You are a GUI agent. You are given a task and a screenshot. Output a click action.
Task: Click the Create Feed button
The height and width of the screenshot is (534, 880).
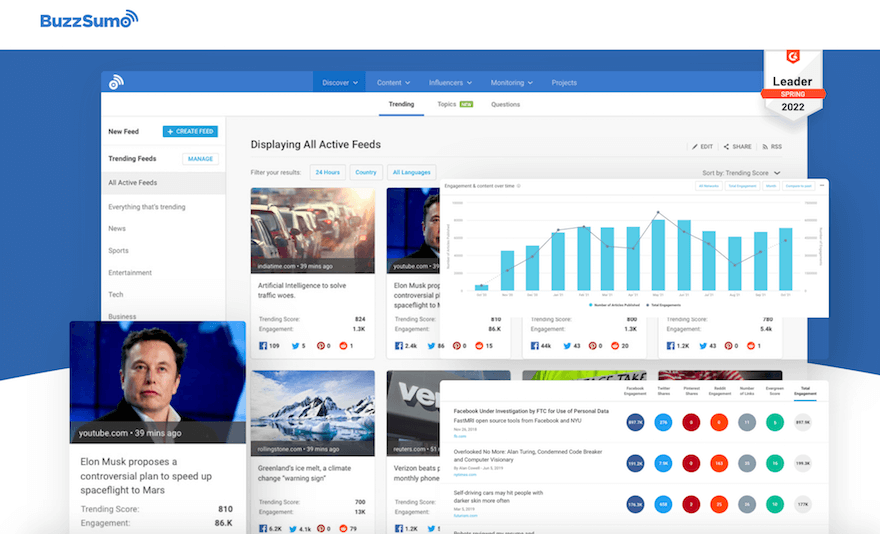click(x=190, y=131)
